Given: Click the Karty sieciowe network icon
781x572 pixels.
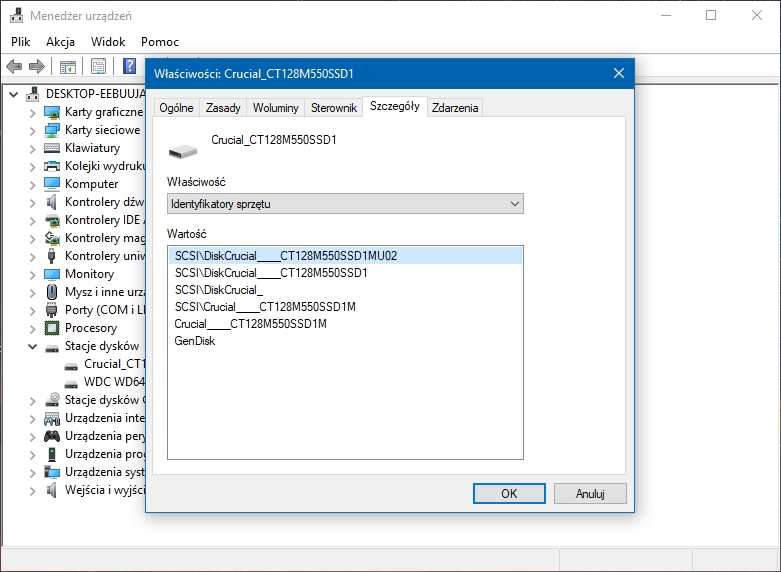Looking at the screenshot, I should [x=52, y=130].
